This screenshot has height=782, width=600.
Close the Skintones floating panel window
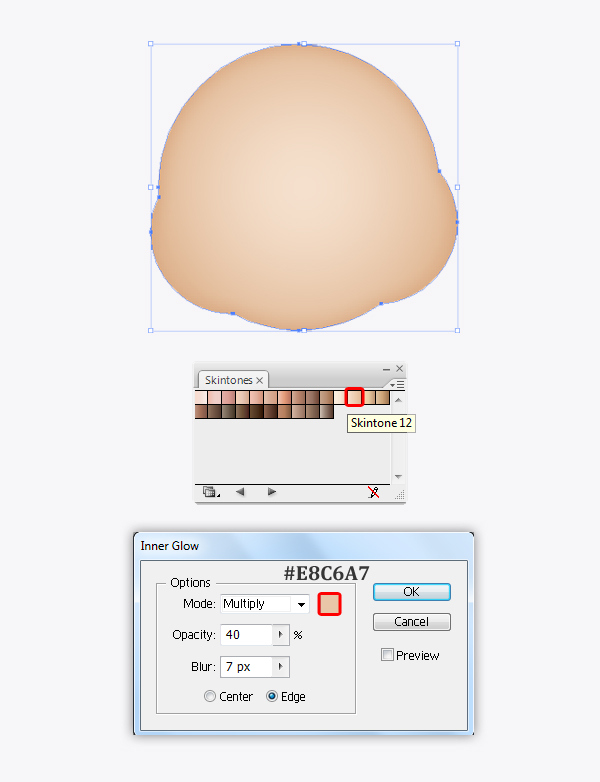(400, 369)
